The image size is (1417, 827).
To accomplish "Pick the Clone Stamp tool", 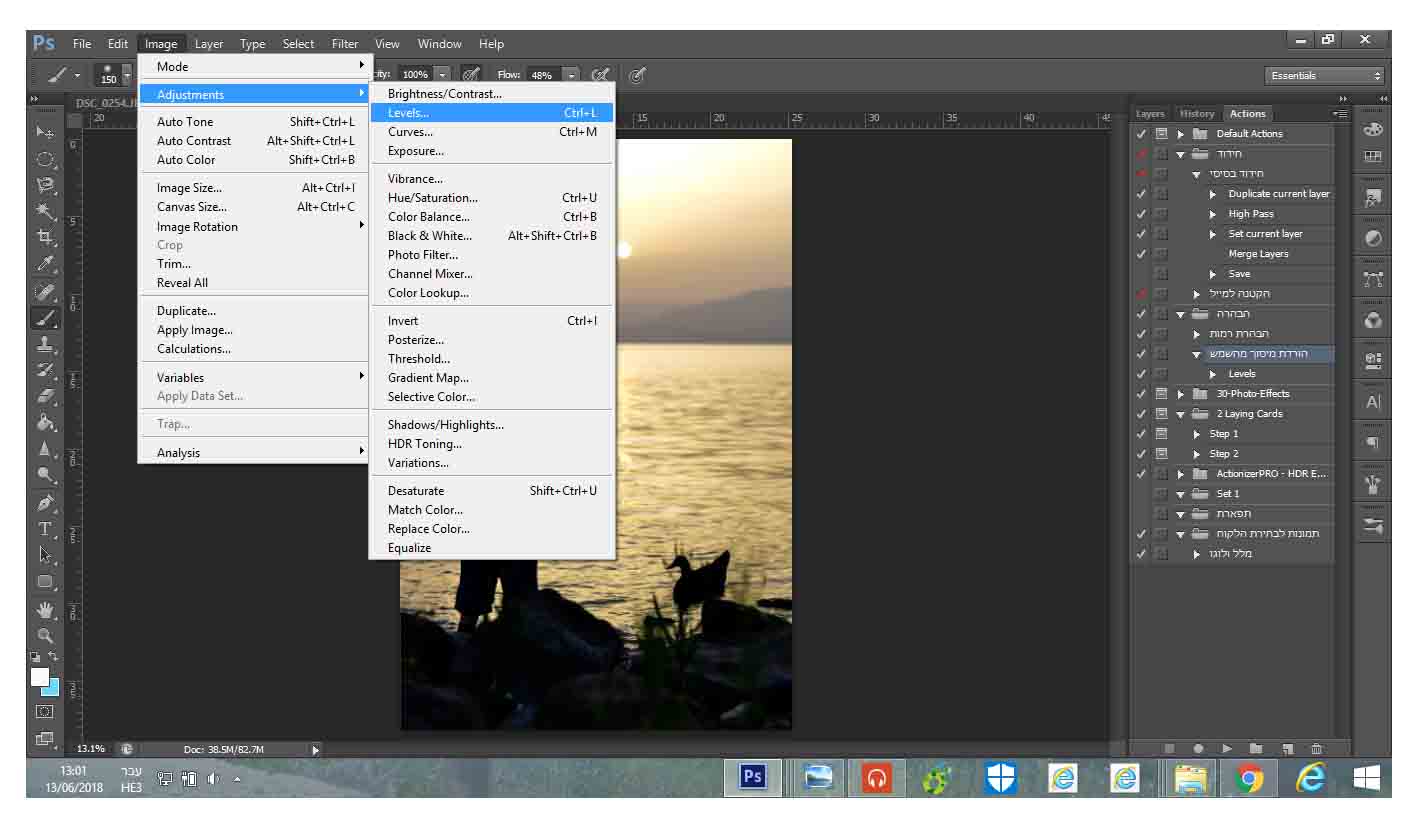I will [45, 344].
